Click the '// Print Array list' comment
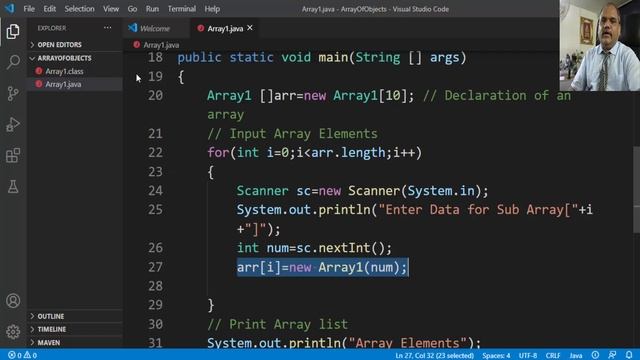The image size is (640, 360). (278, 324)
